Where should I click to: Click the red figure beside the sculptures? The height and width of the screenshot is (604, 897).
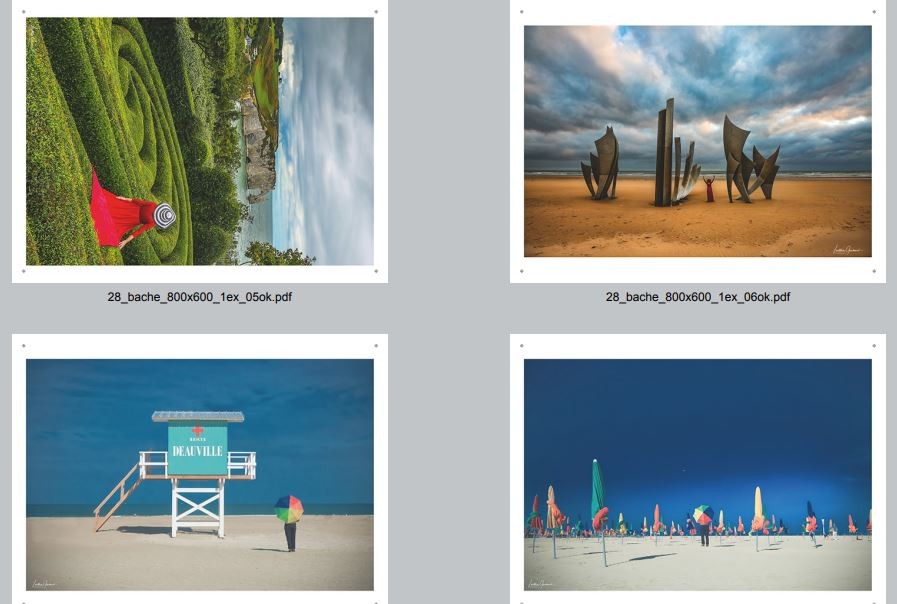point(710,189)
